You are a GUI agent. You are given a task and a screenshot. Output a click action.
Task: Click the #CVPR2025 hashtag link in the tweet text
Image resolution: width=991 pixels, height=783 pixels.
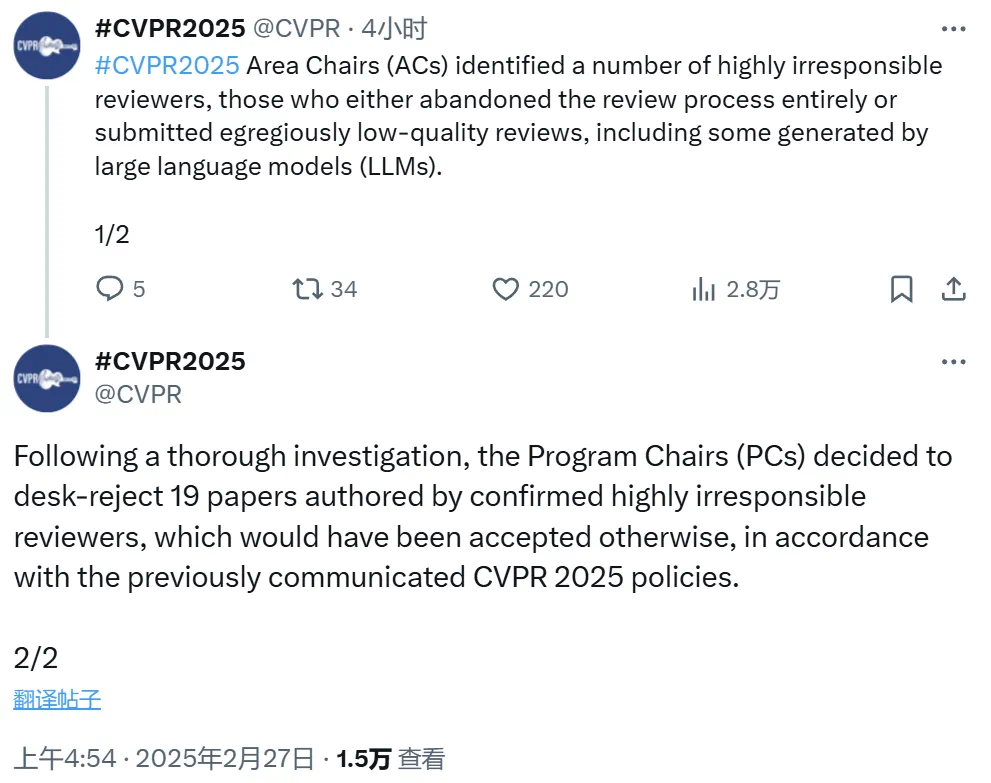[167, 66]
